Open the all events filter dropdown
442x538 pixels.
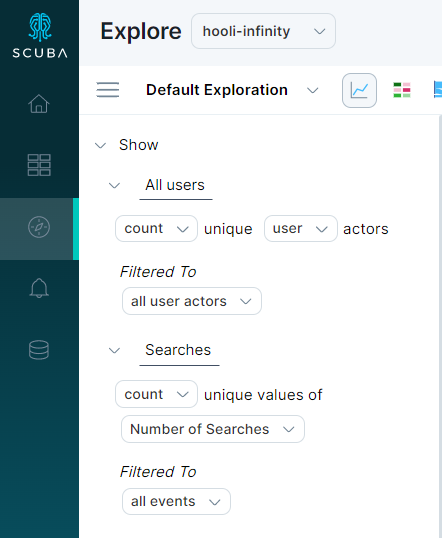pyautogui.click(x=176, y=502)
